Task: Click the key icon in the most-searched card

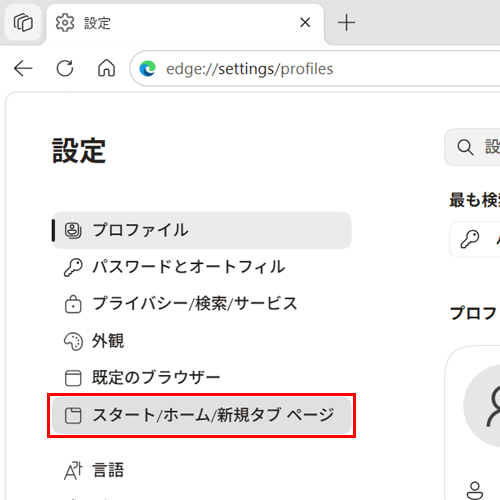Action: 470,239
